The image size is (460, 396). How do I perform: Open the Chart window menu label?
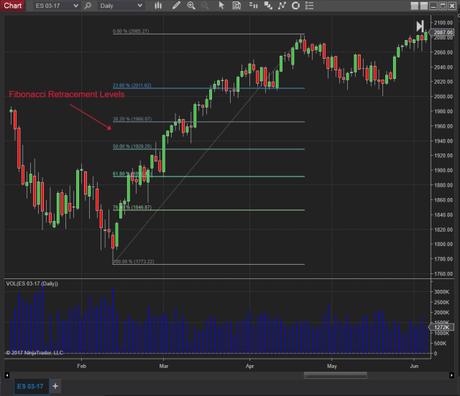(x=13, y=5)
